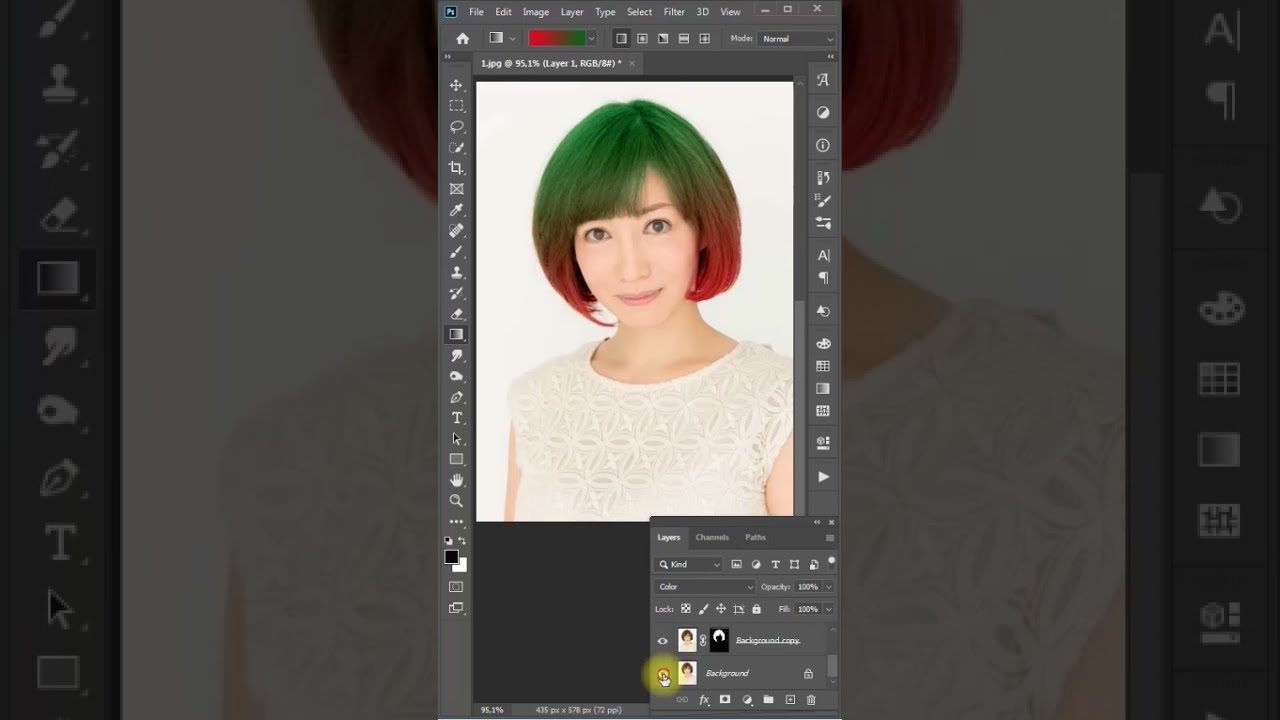Switch to the Channels tab
This screenshot has height=720, width=1280.
coord(712,538)
